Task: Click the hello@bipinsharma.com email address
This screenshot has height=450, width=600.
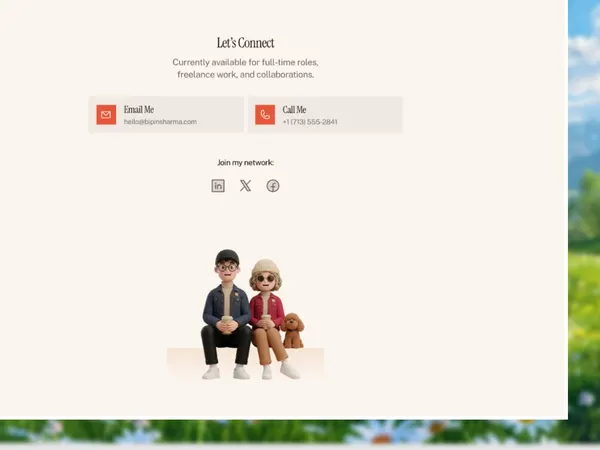Action: coord(160,122)
